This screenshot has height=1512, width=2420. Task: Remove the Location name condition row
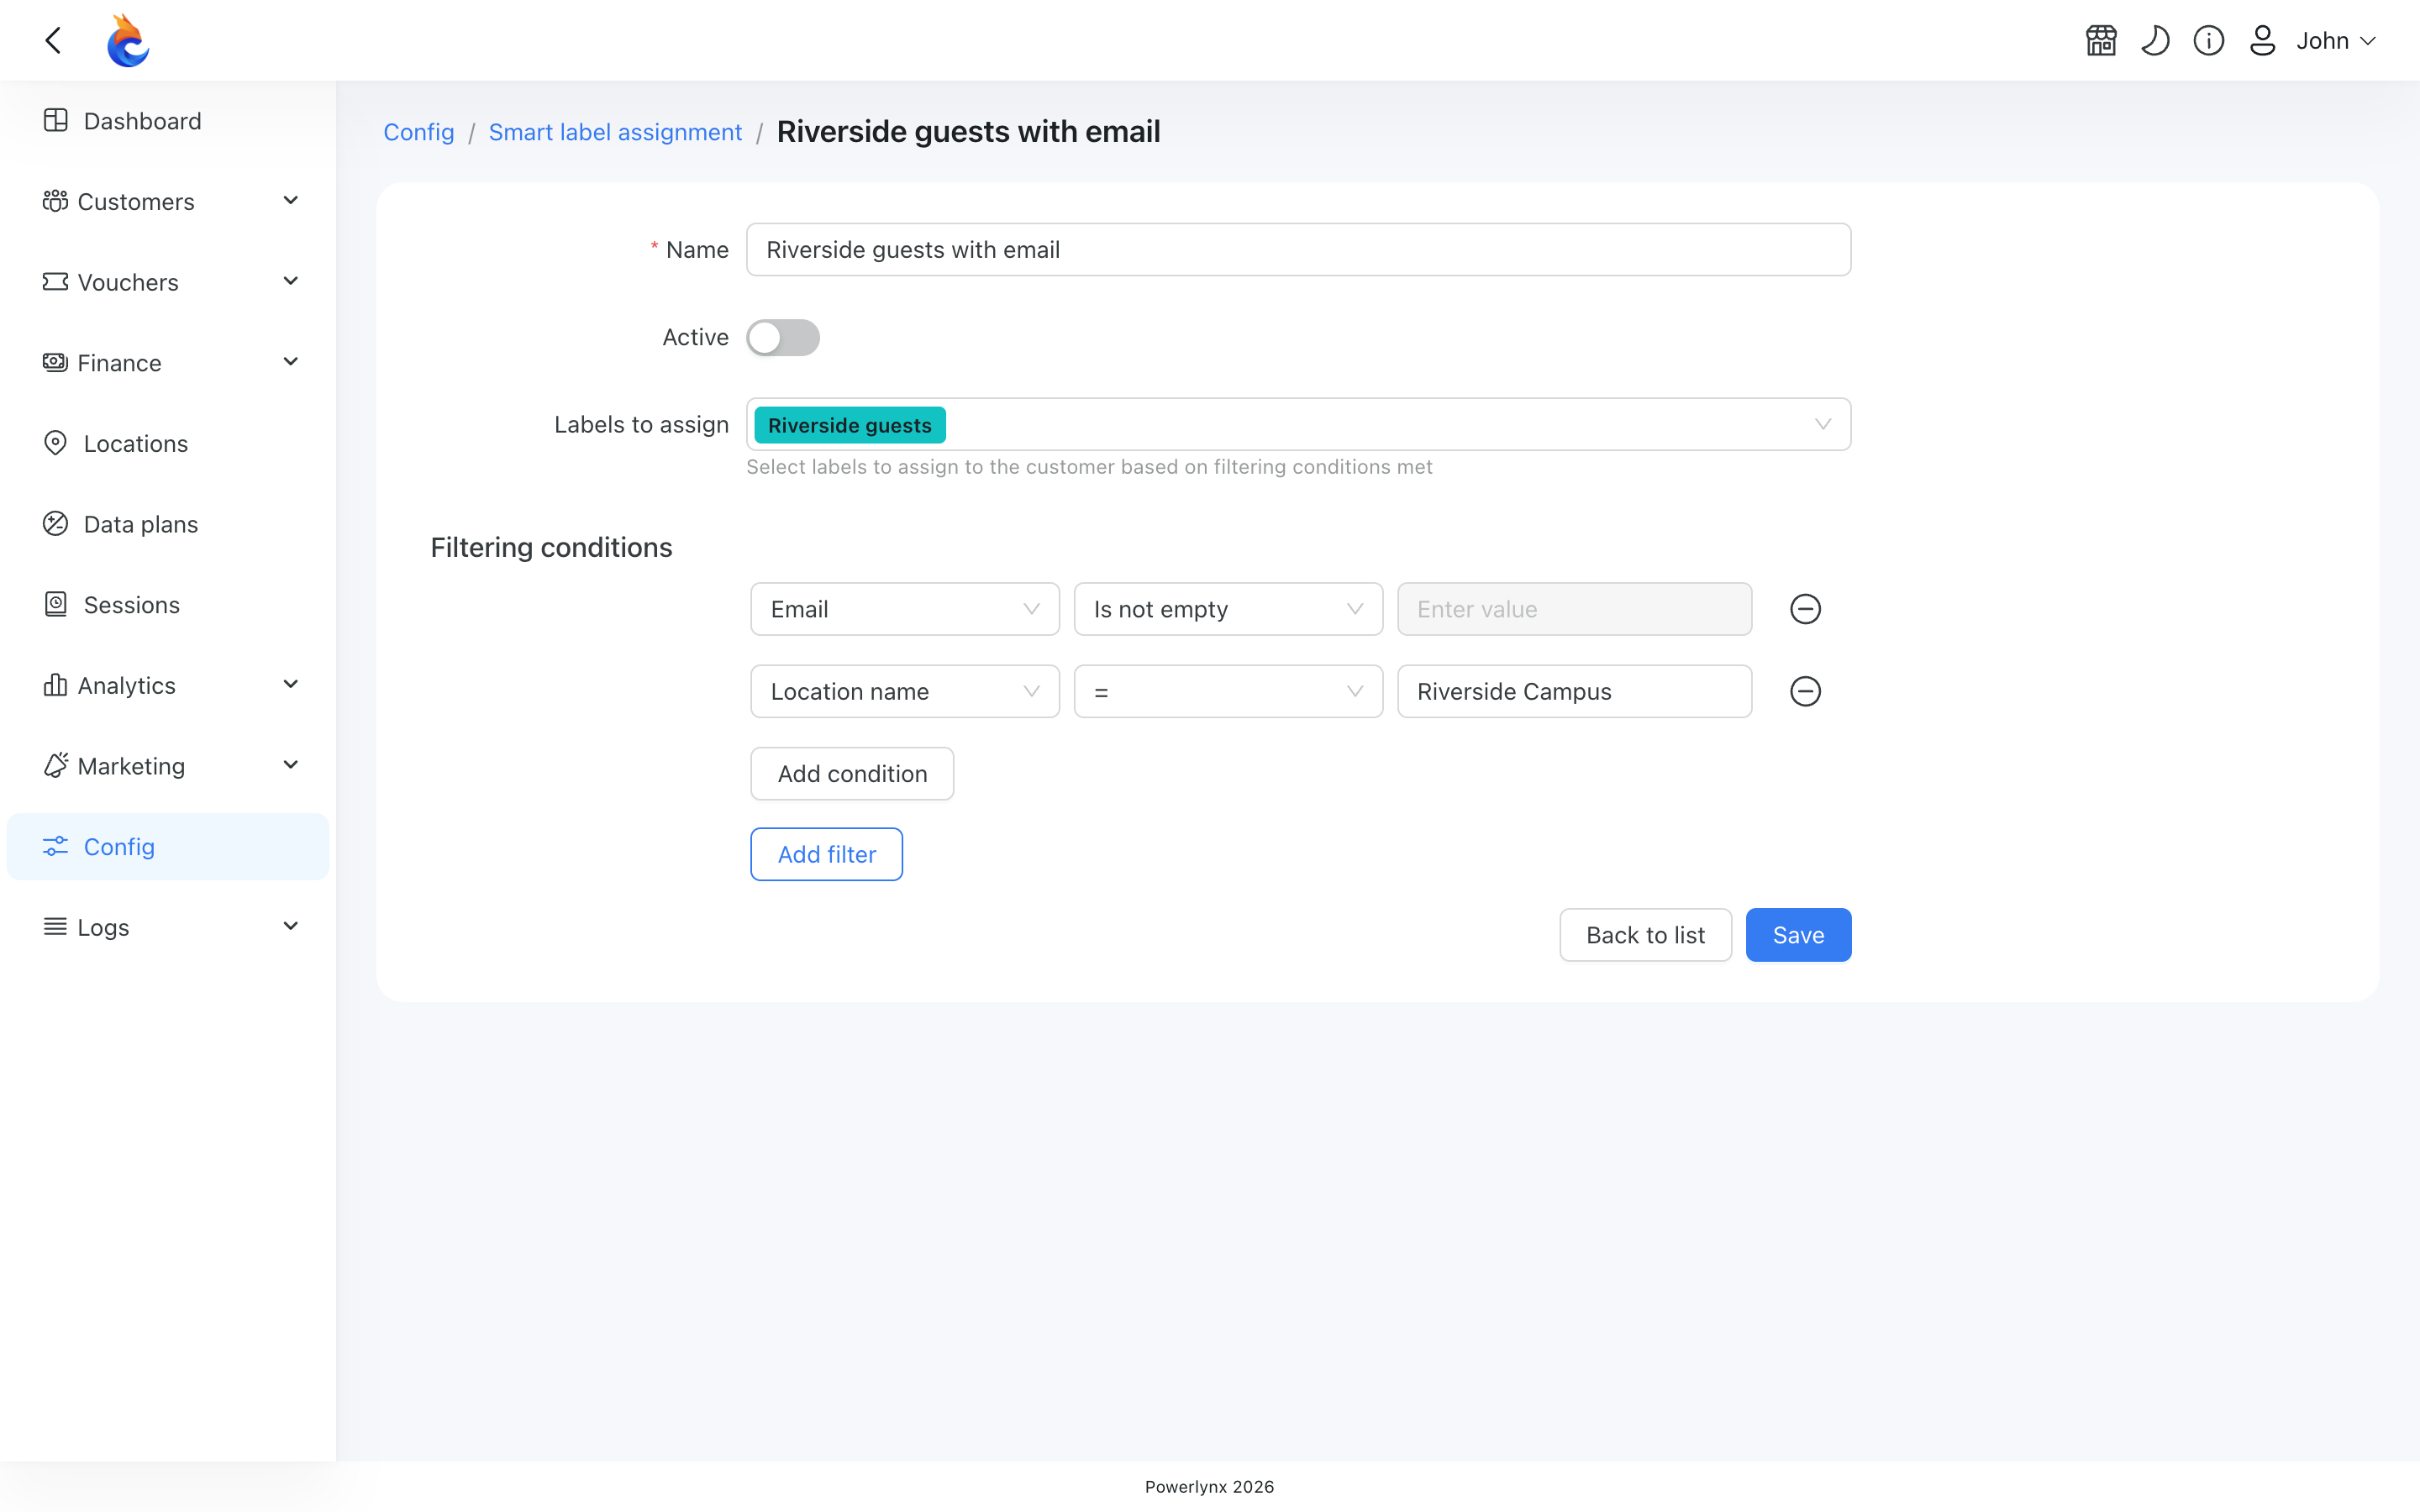(1805, 691)
